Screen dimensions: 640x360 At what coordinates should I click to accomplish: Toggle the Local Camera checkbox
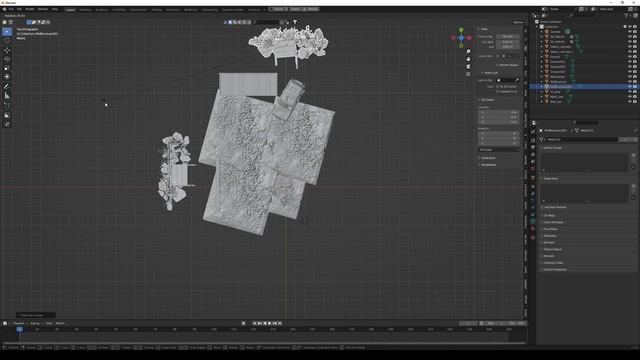498,56
